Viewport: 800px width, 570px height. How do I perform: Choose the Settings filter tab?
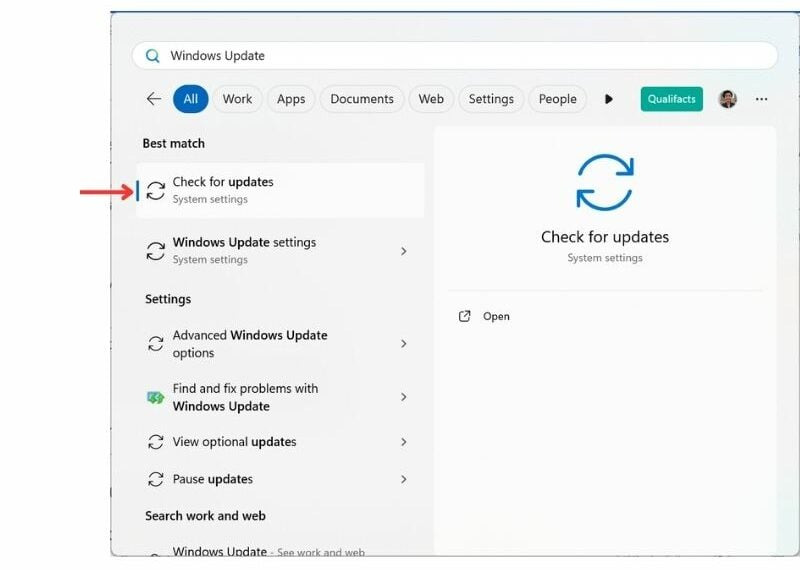(491, 99)
